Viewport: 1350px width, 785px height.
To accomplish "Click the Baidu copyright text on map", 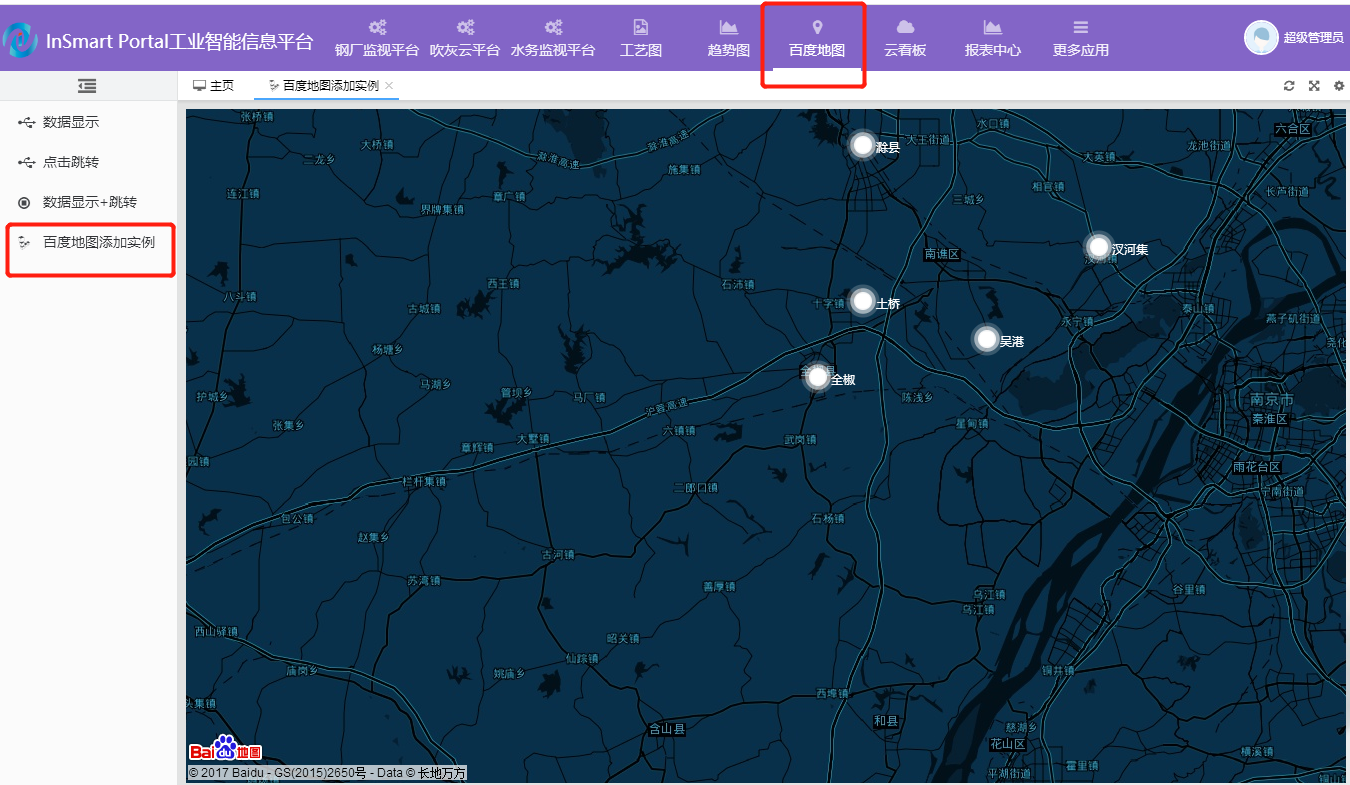I will 326,773.
